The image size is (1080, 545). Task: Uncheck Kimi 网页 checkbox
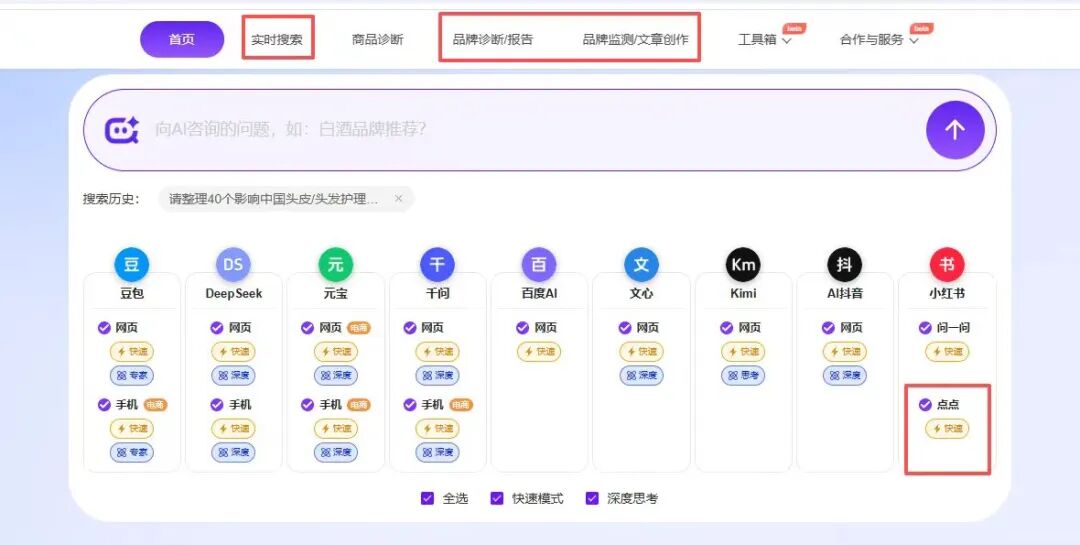(x=727, y=328)
